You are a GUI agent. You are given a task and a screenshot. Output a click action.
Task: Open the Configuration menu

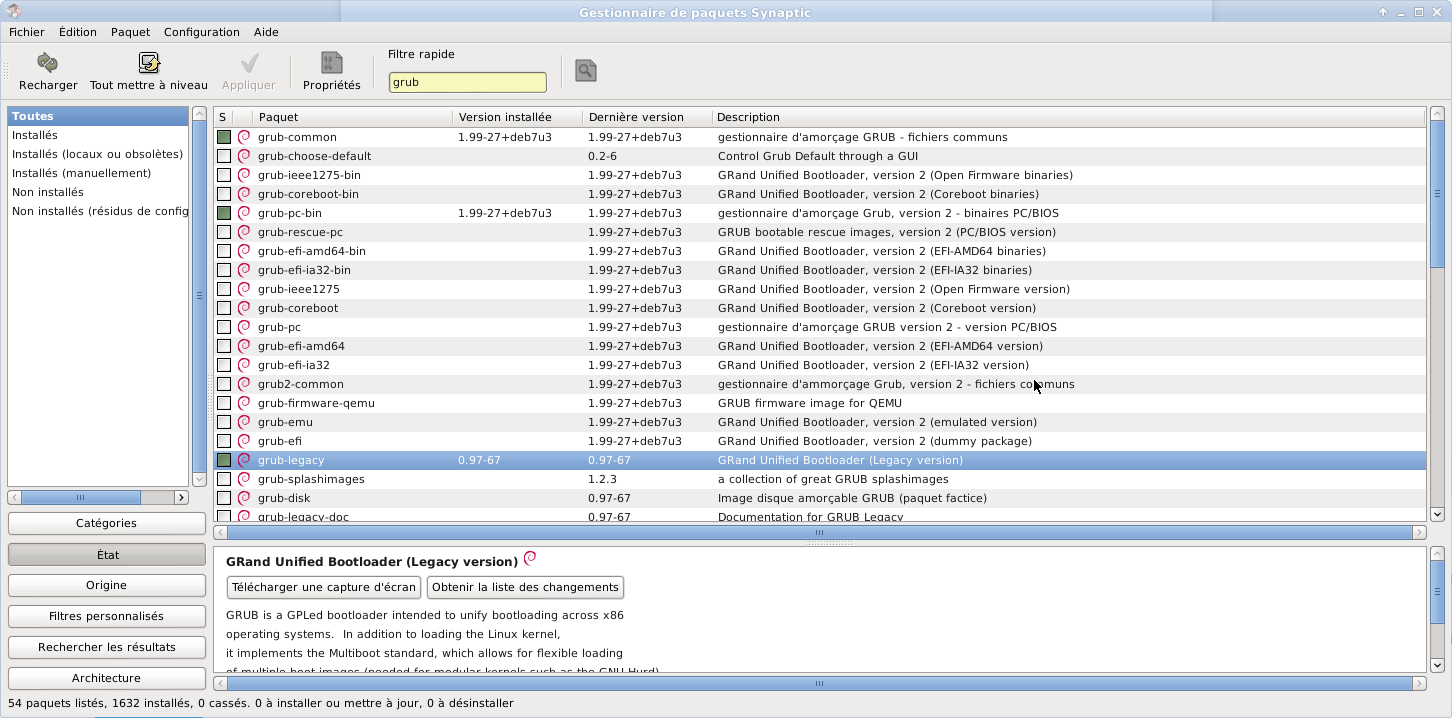coord(202,32)
